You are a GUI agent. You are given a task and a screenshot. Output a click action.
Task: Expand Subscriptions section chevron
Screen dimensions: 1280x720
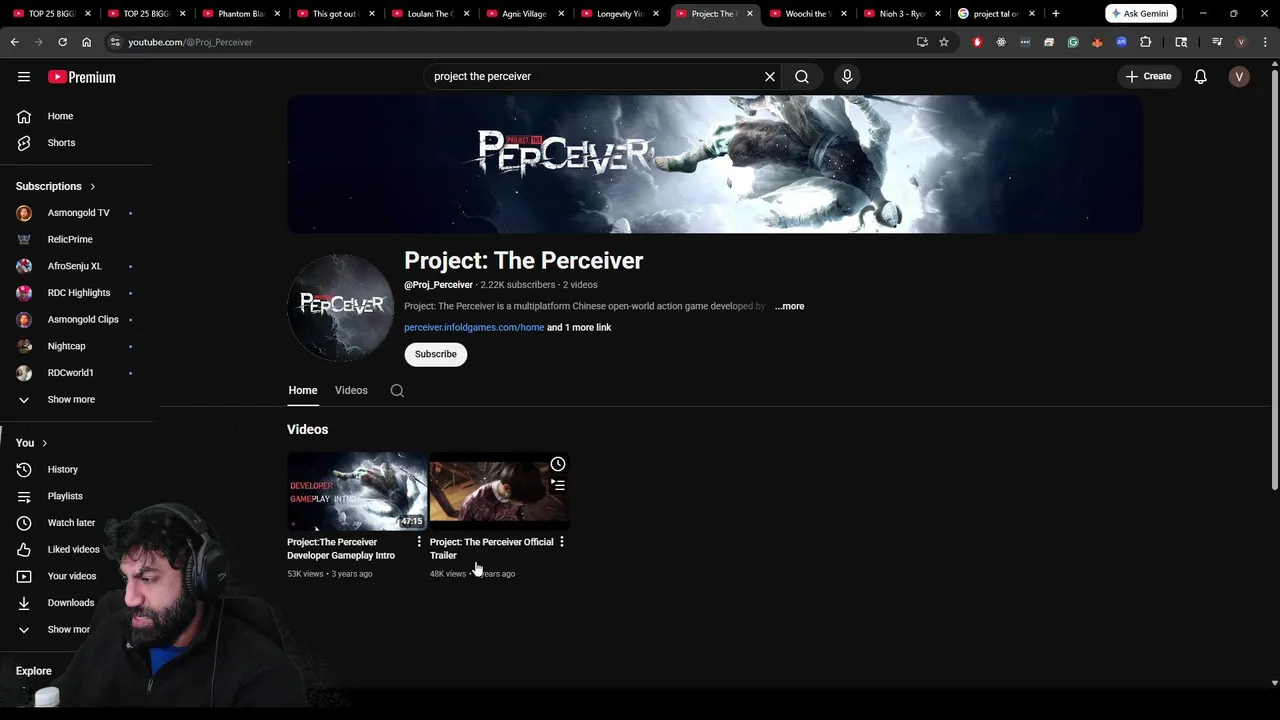click(x=92, y=187)
